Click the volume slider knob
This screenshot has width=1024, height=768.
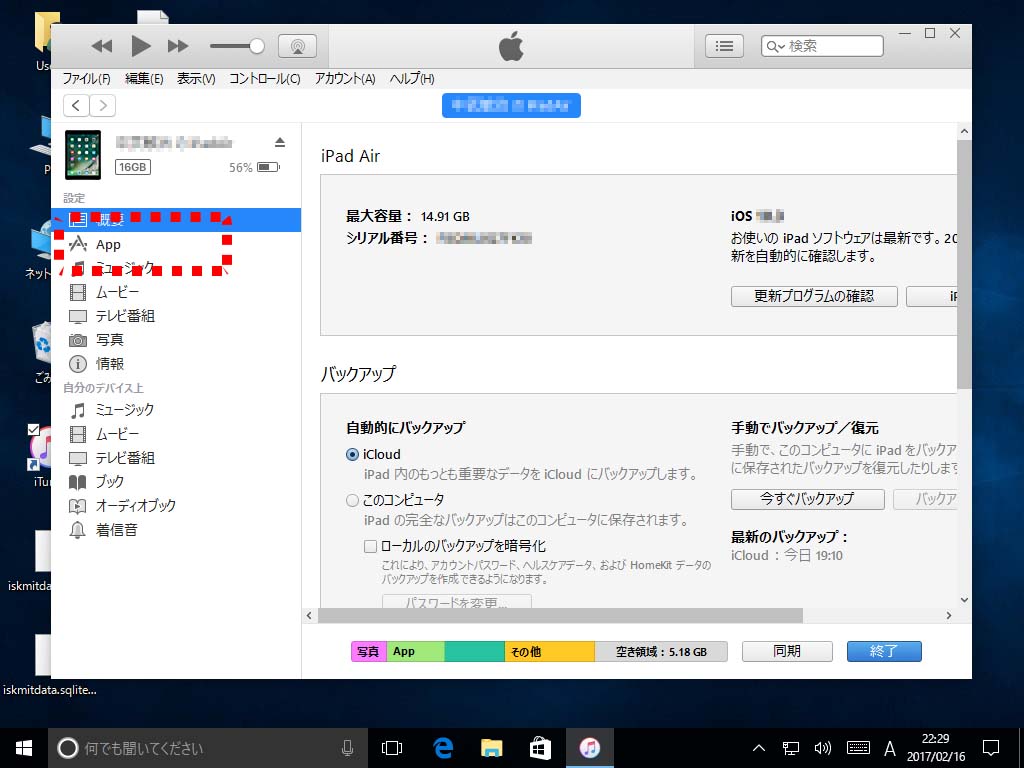257,46
